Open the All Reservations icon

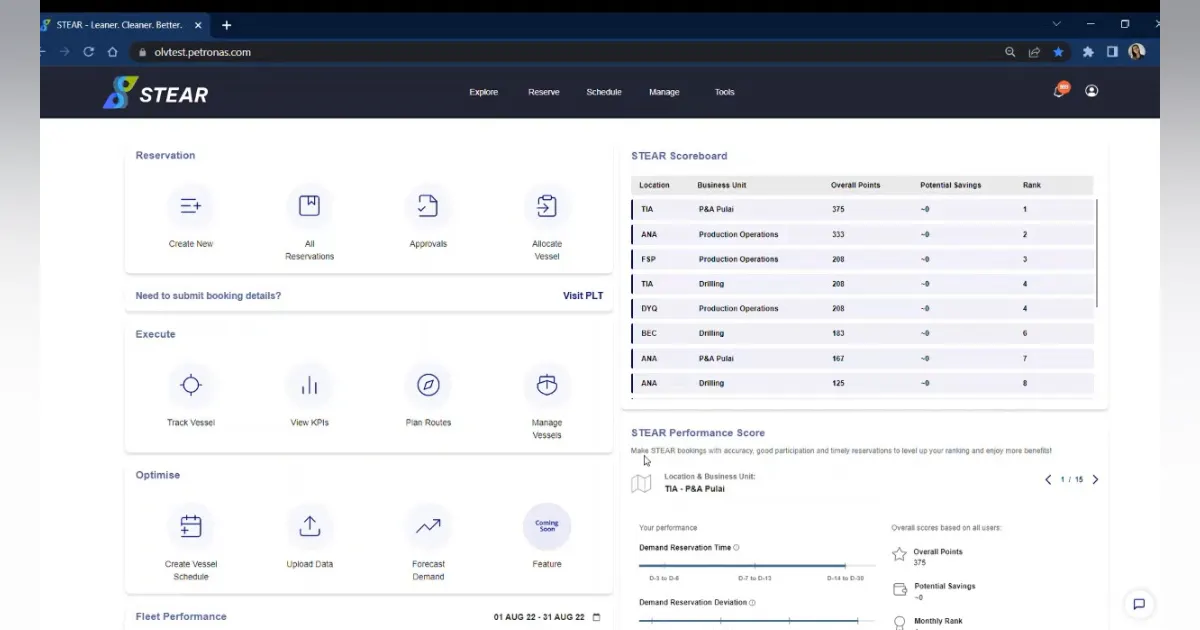[309, 207]
